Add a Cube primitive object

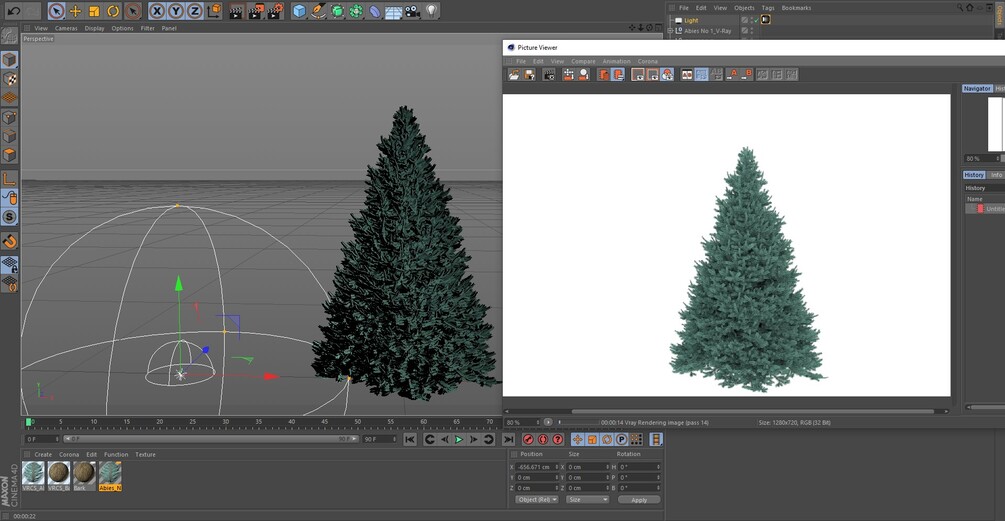(x=299, y=11)
